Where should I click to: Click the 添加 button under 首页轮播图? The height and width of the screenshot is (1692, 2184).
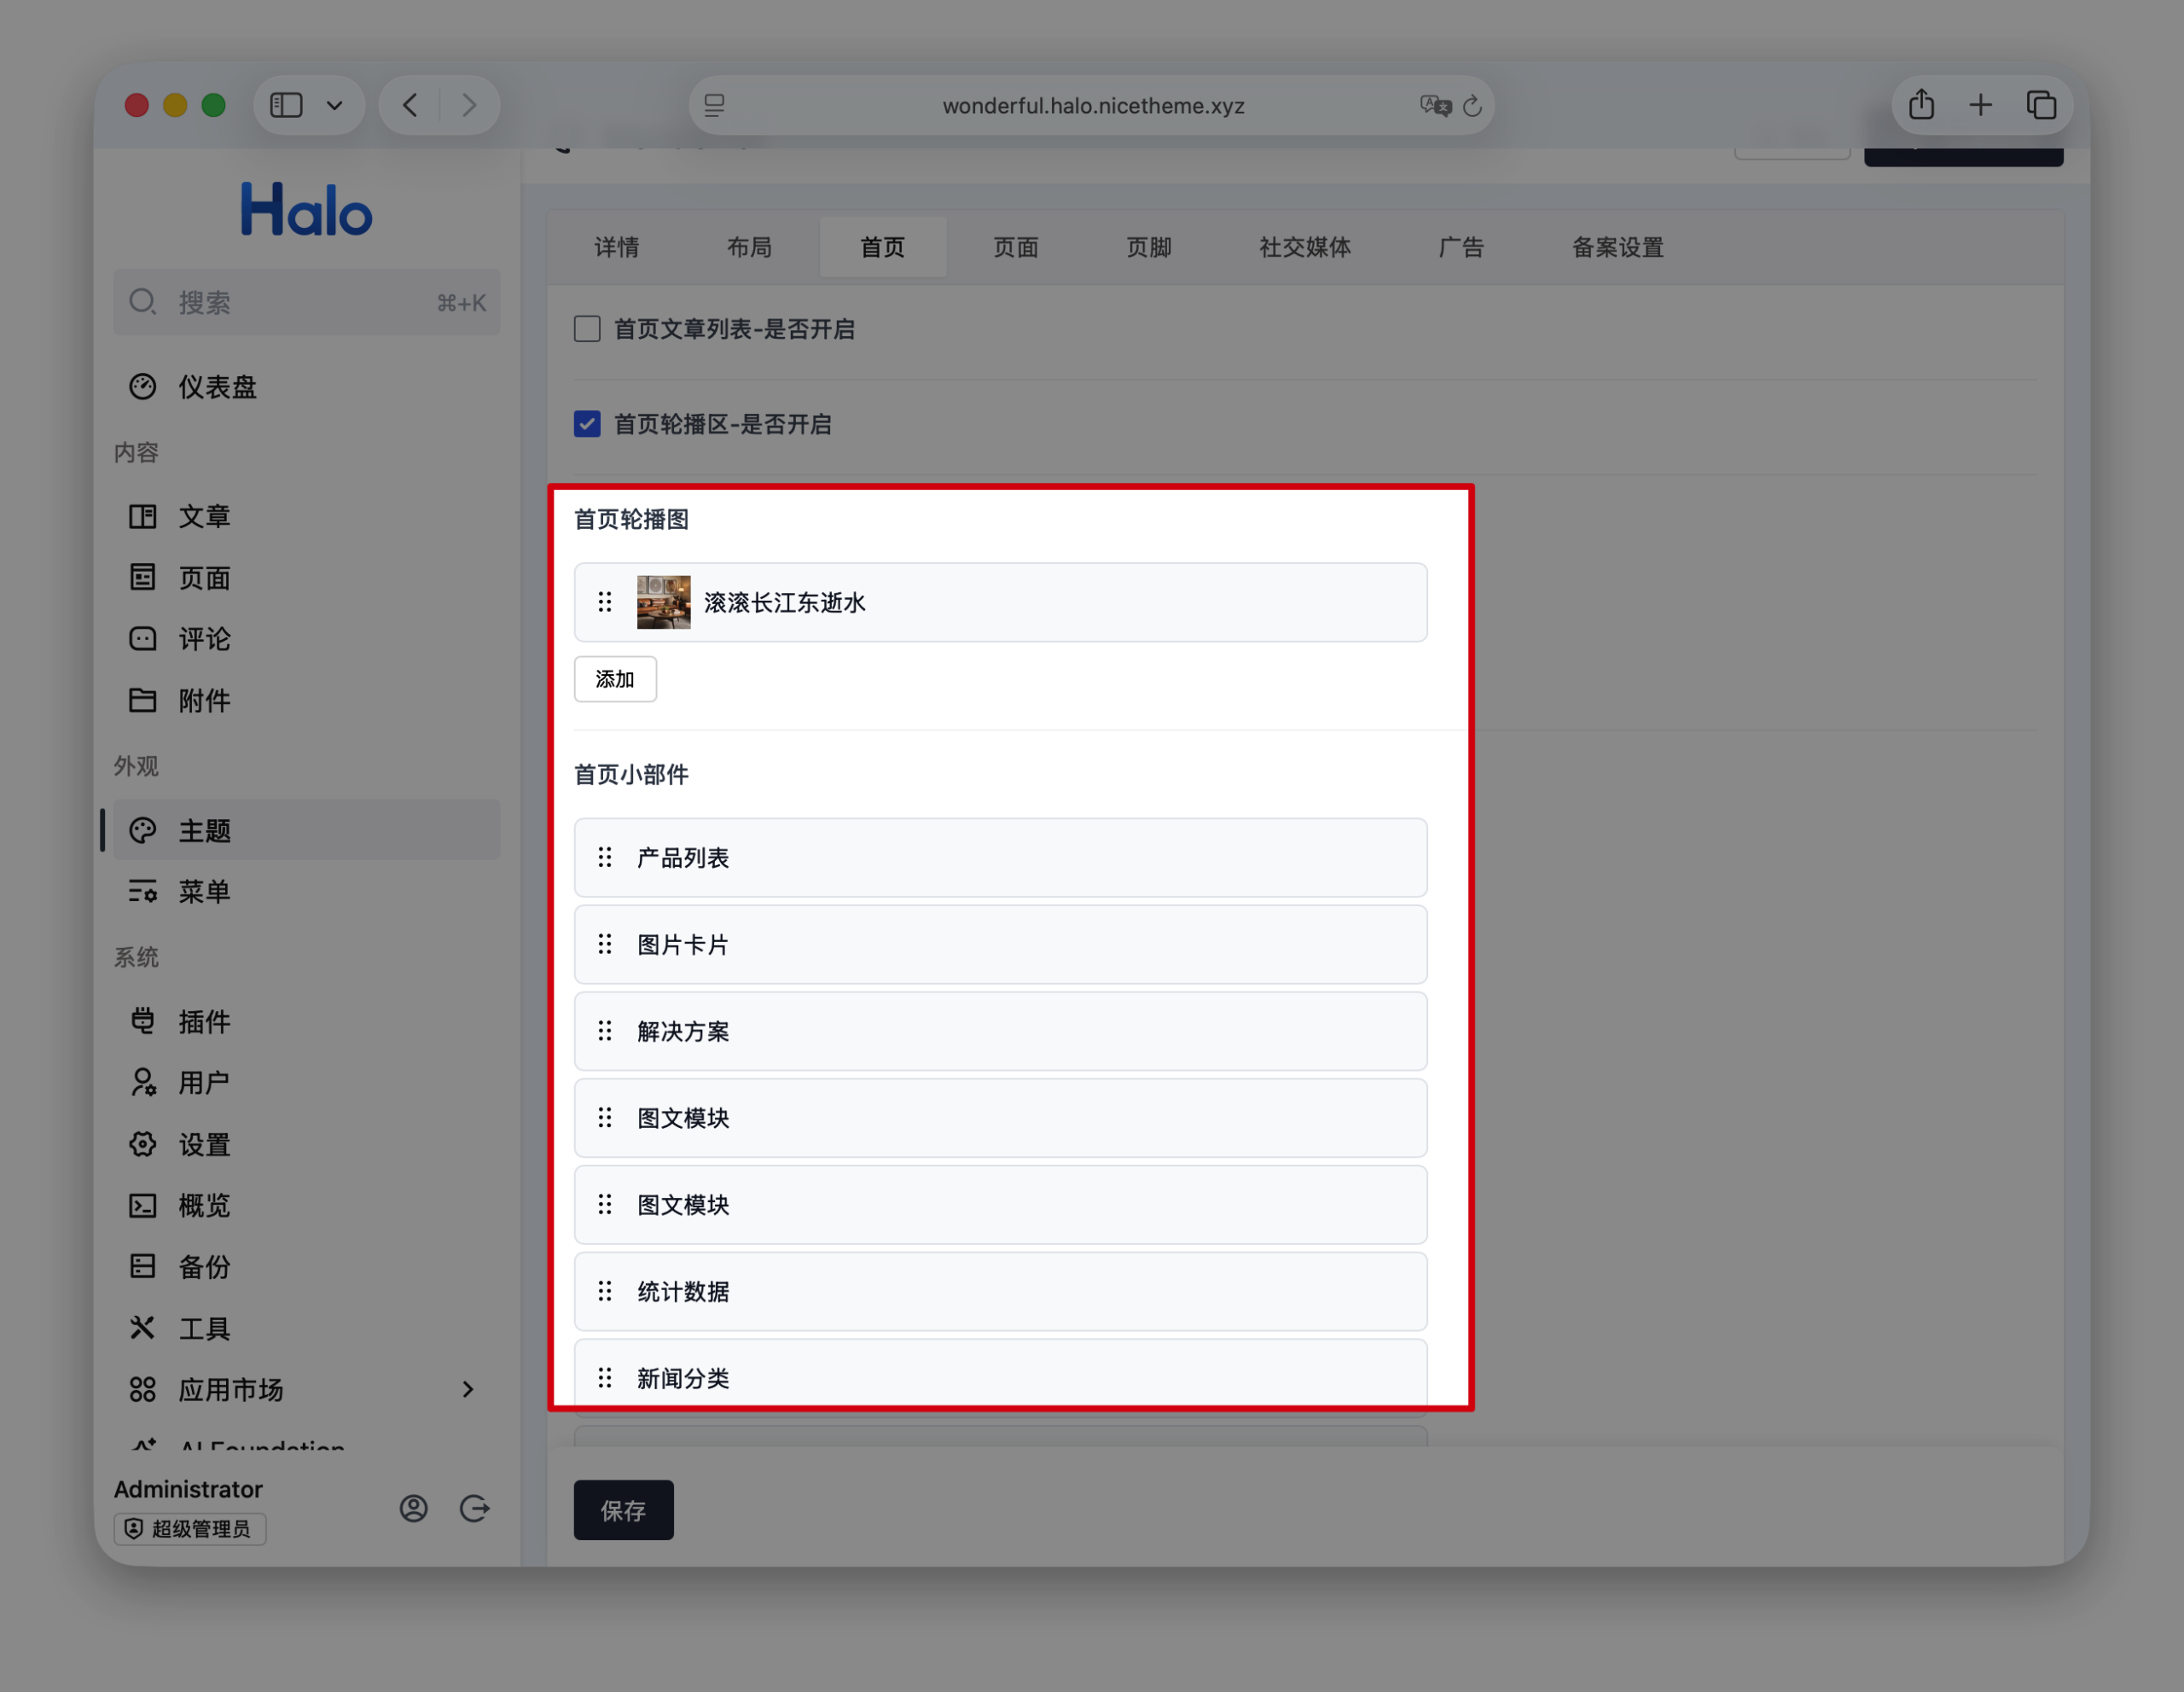tap(615, 679)
